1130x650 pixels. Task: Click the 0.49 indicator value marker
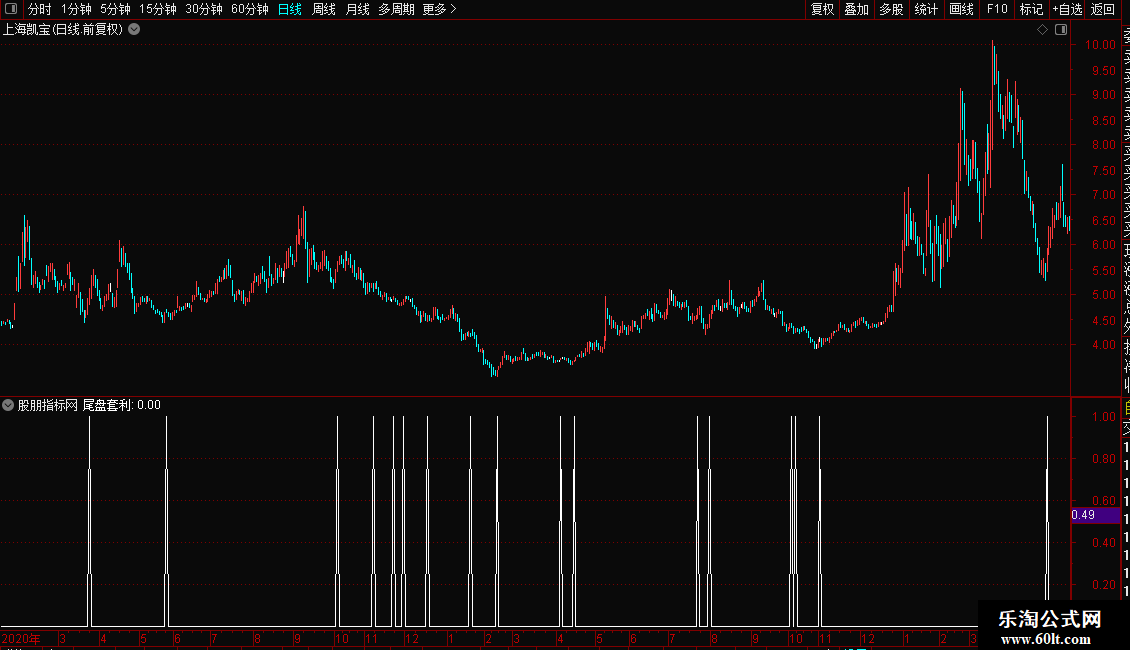(x=1095, y=515)
